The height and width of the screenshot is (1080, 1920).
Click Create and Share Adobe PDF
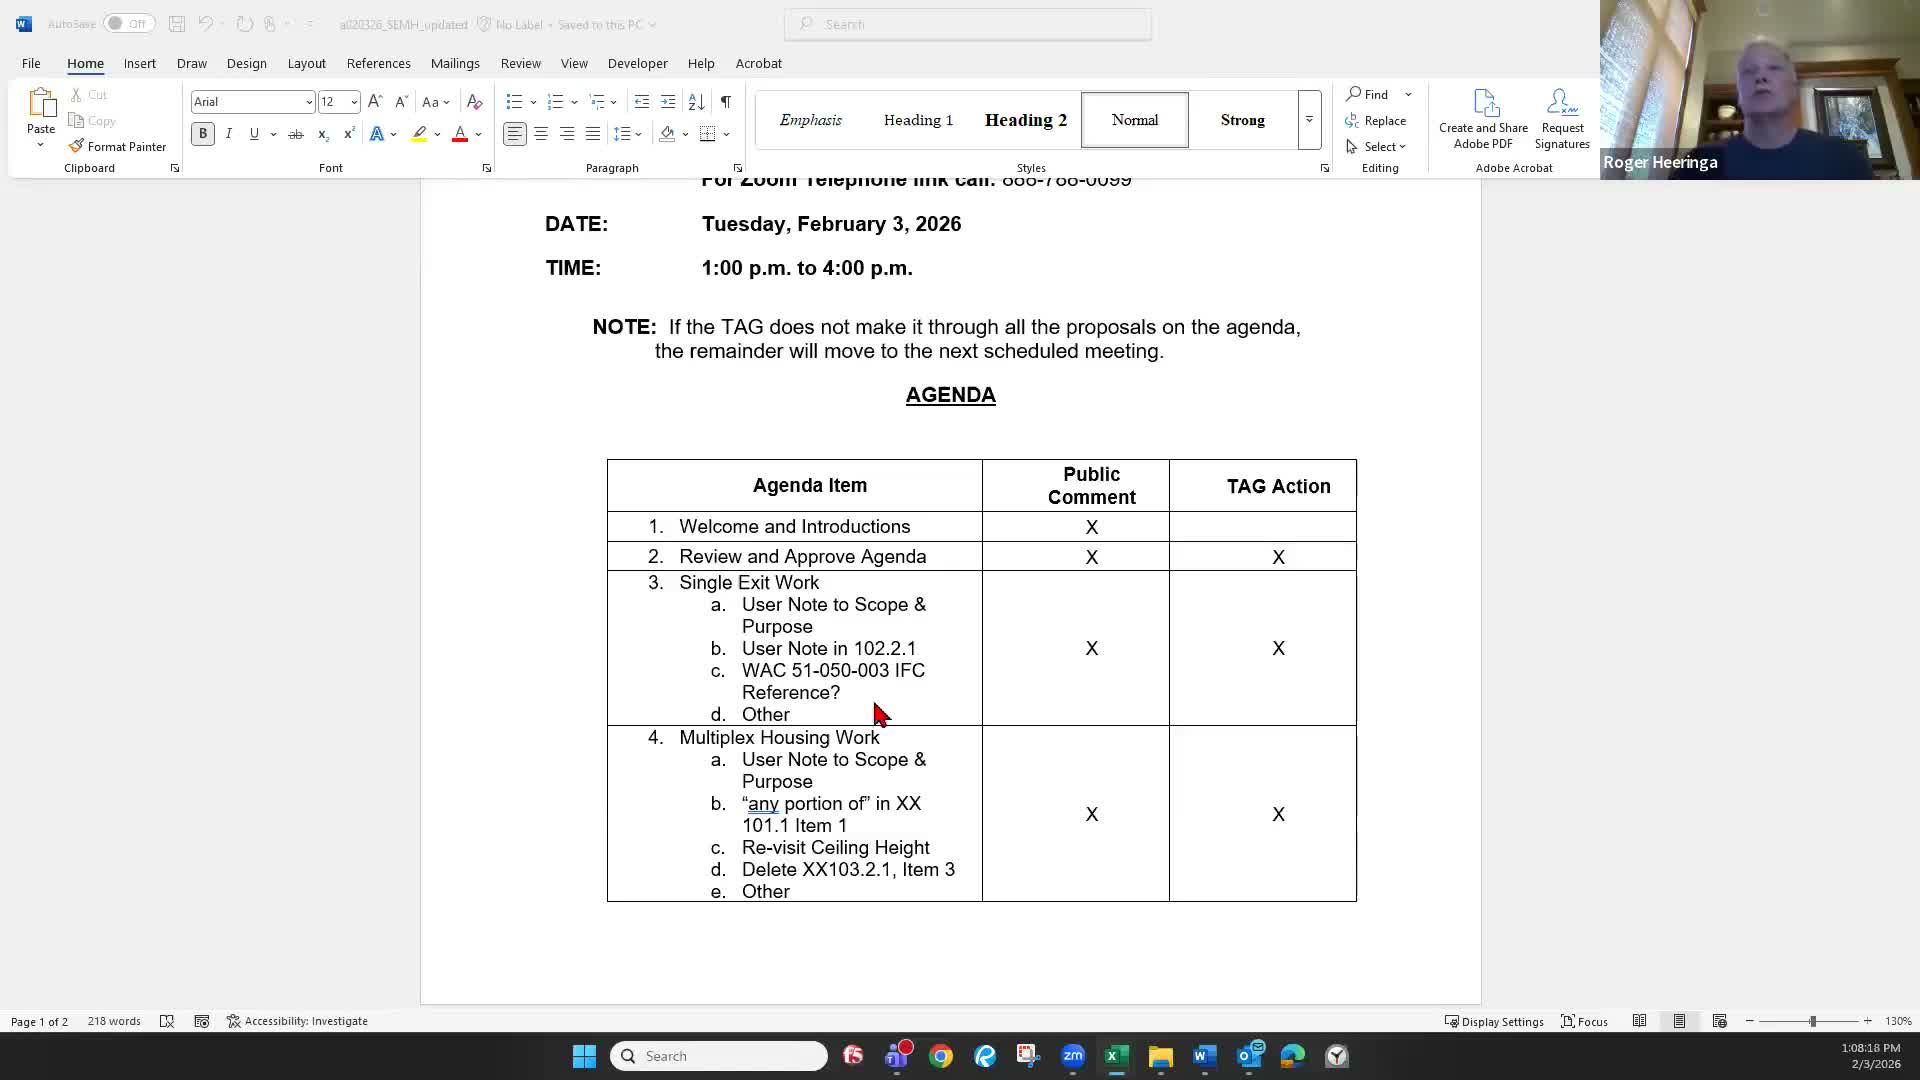click(x=1483, y=119)
